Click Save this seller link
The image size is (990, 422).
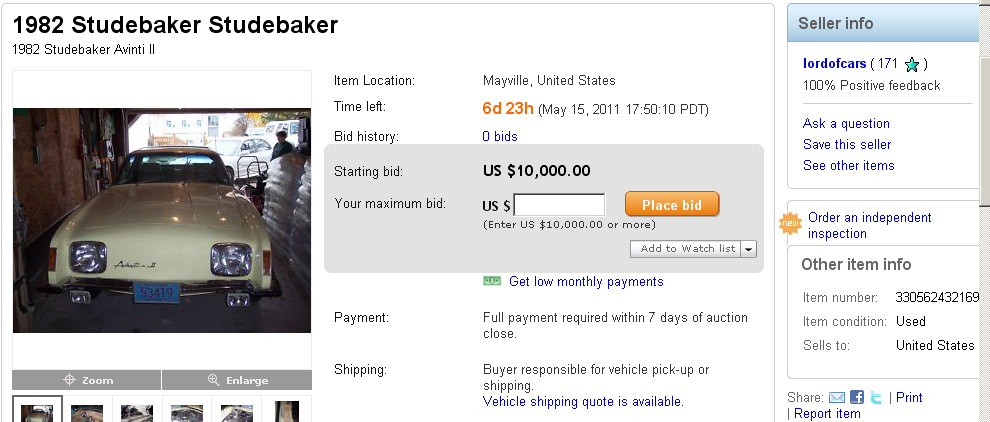[x=847, y=145]
